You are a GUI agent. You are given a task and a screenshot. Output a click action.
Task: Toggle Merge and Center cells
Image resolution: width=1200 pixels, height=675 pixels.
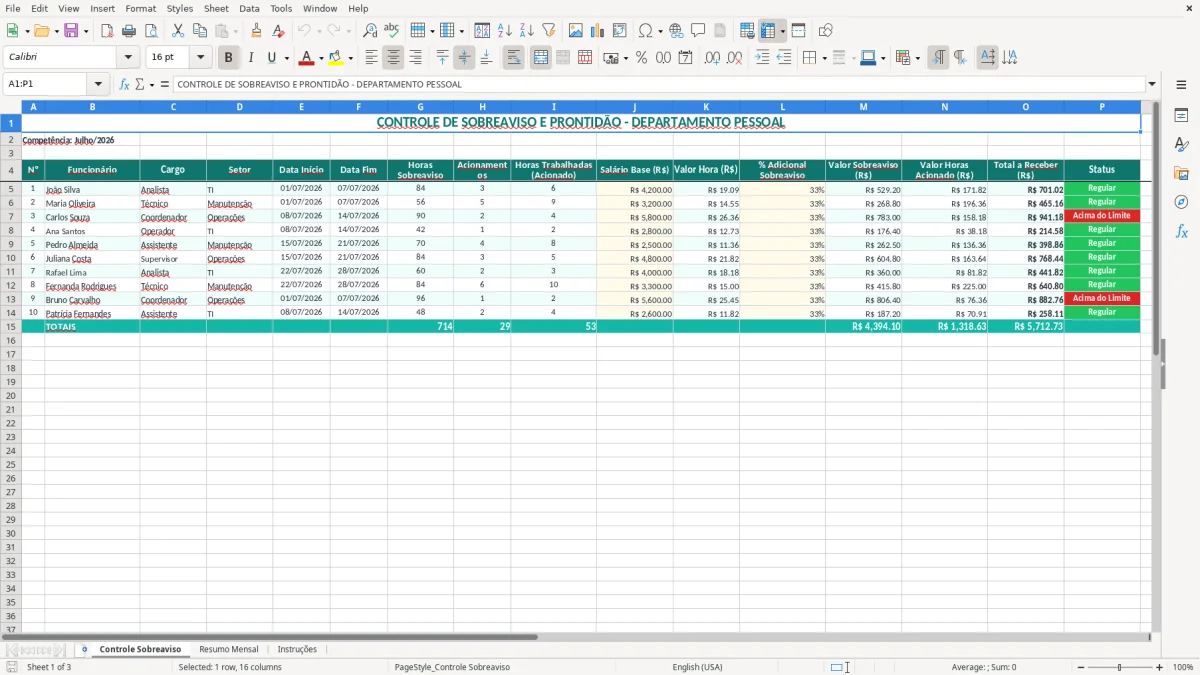[541, 58]
